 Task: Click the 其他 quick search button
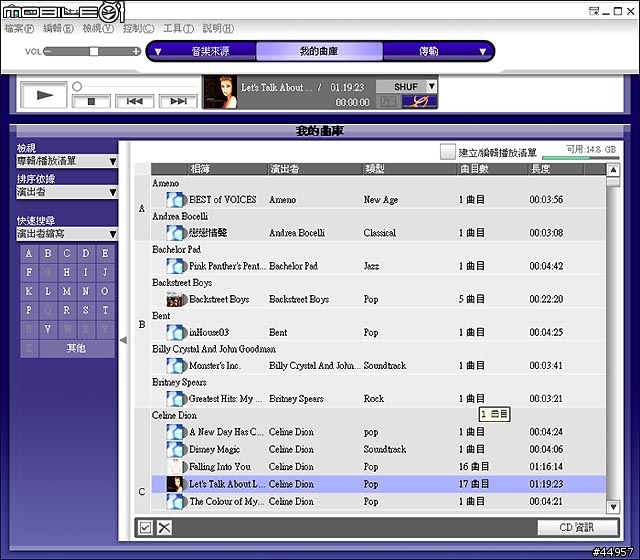[76, 349]
